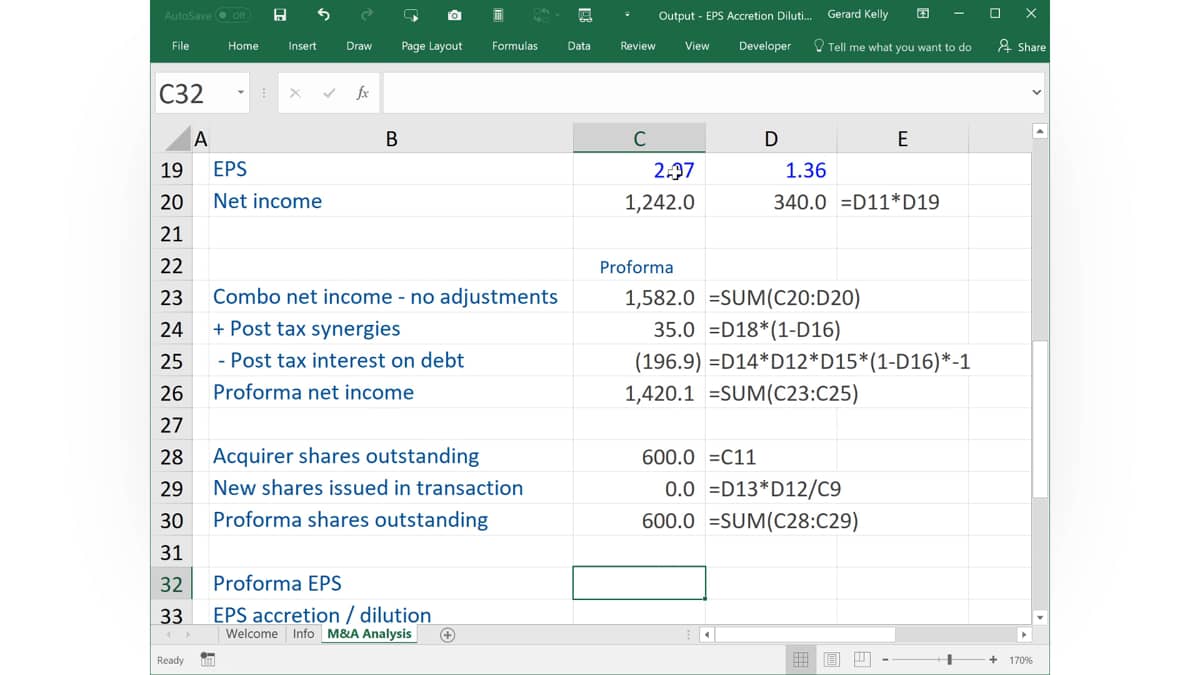Click the Select All corner triangle
Screen dimensions: 1200x675
tap(177, 139)
